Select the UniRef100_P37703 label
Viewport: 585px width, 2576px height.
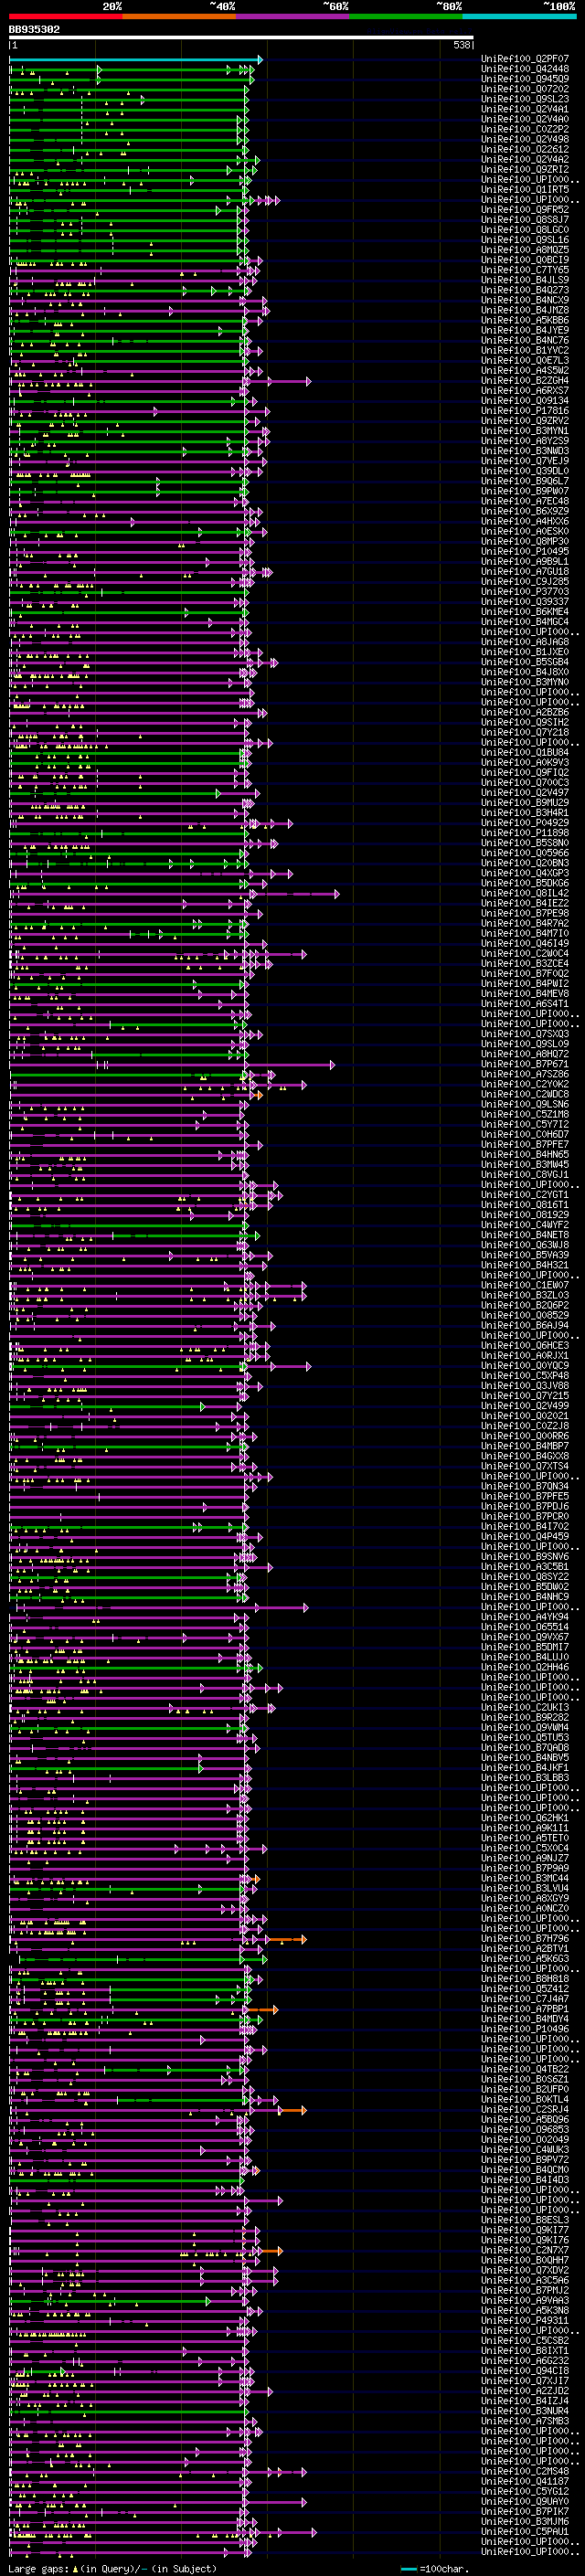525,592
